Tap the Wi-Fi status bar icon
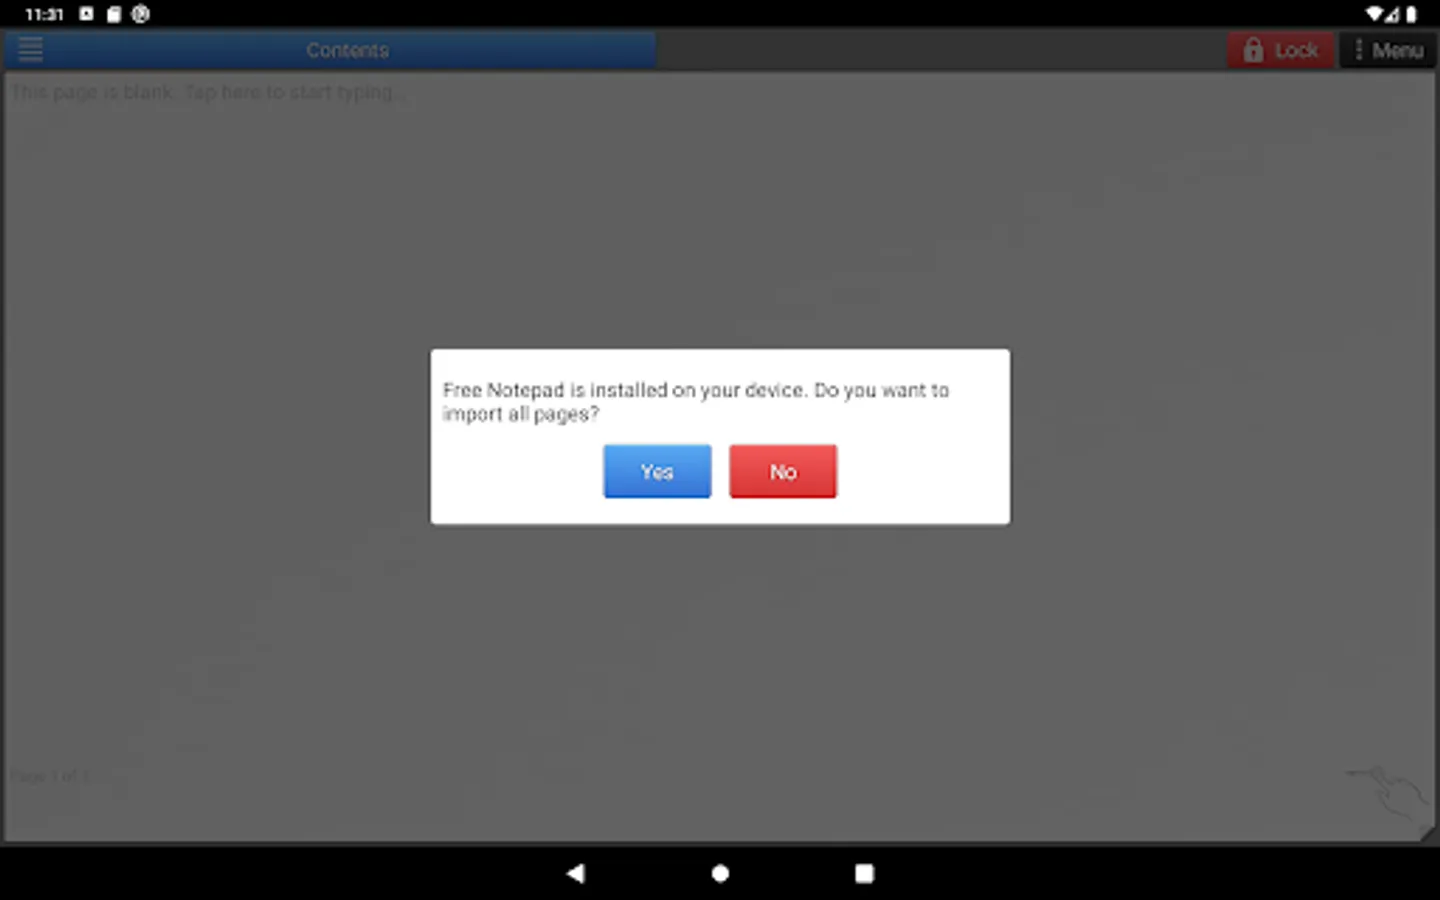The image size is (1440, 900). (x=1374, y=14)
